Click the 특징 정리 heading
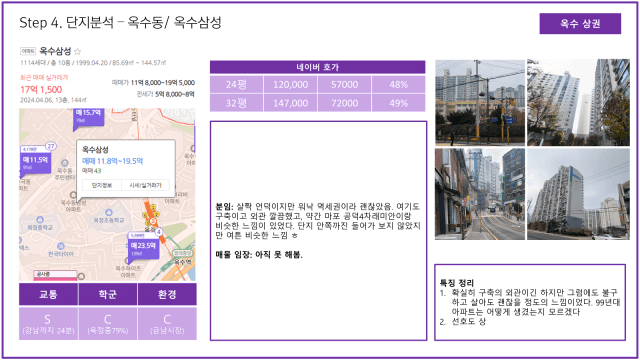Image resolution: width=640 pixels, height=360 pixels. pos(457,283)
